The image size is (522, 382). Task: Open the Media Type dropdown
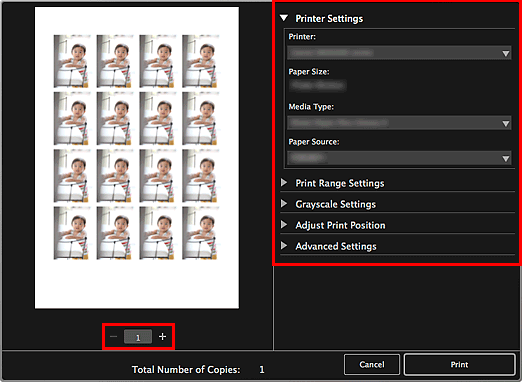[399, 123]
